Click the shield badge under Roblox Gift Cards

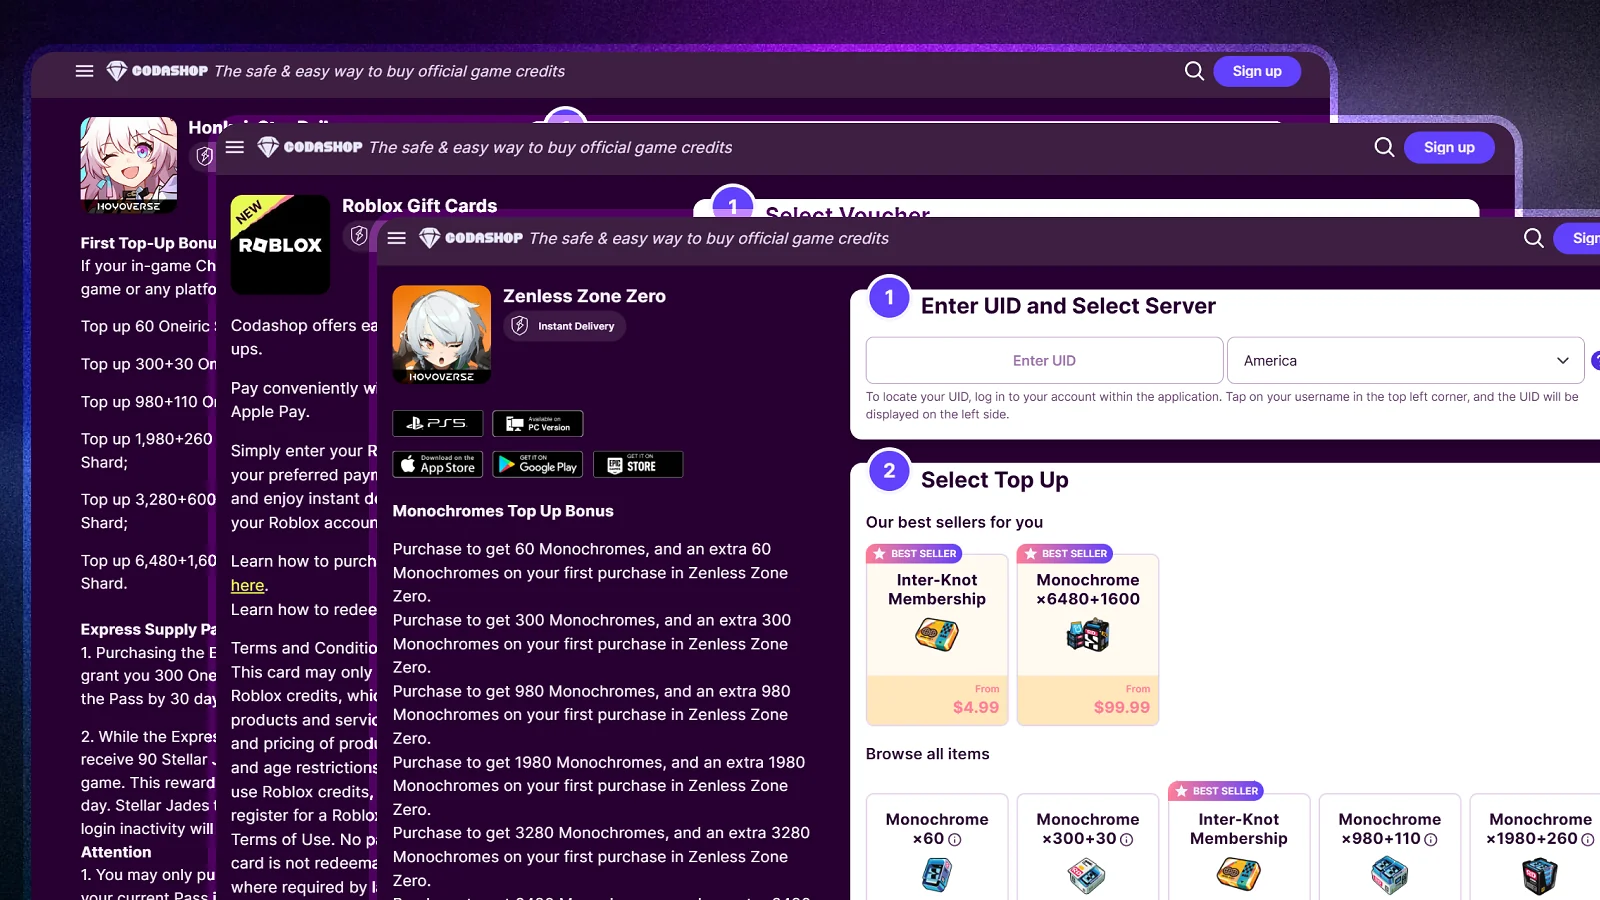coord(359,236)
